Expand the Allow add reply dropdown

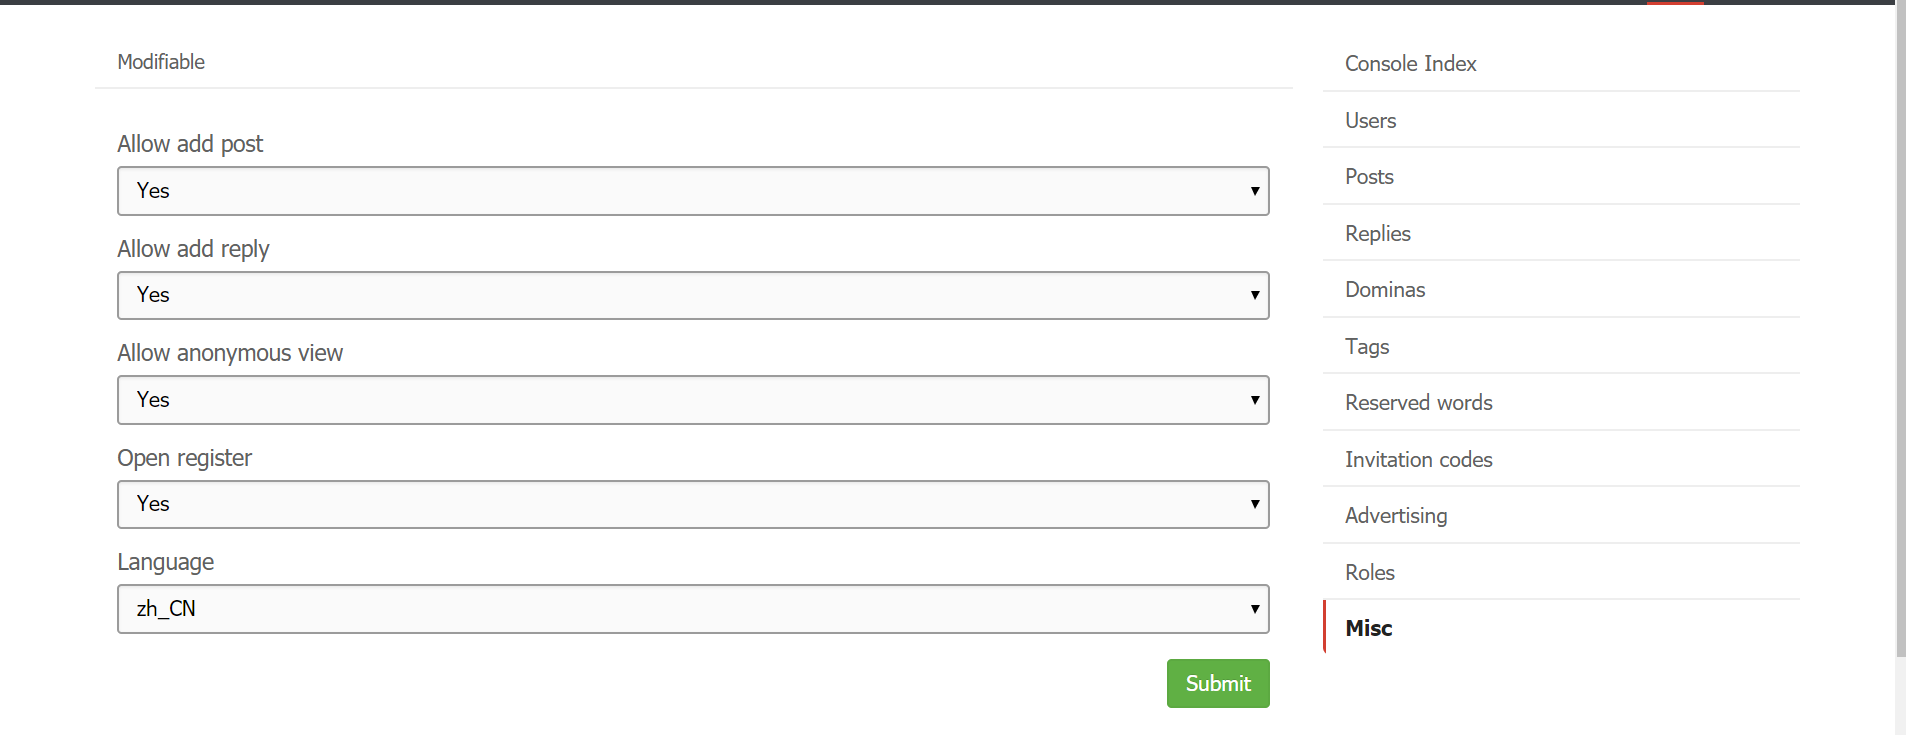click(693, 295)
